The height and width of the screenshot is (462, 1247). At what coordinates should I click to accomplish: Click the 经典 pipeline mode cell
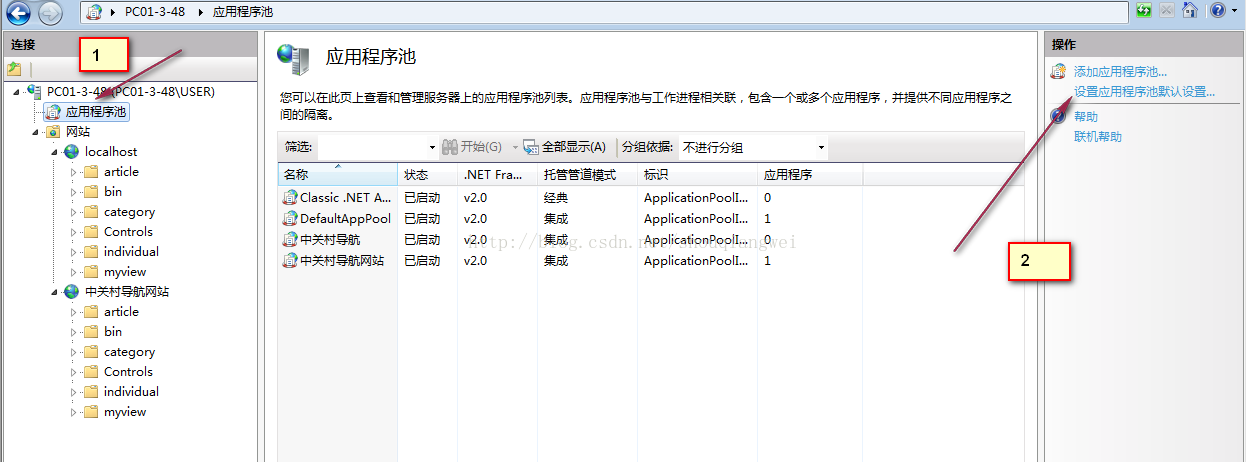[556, 198]
